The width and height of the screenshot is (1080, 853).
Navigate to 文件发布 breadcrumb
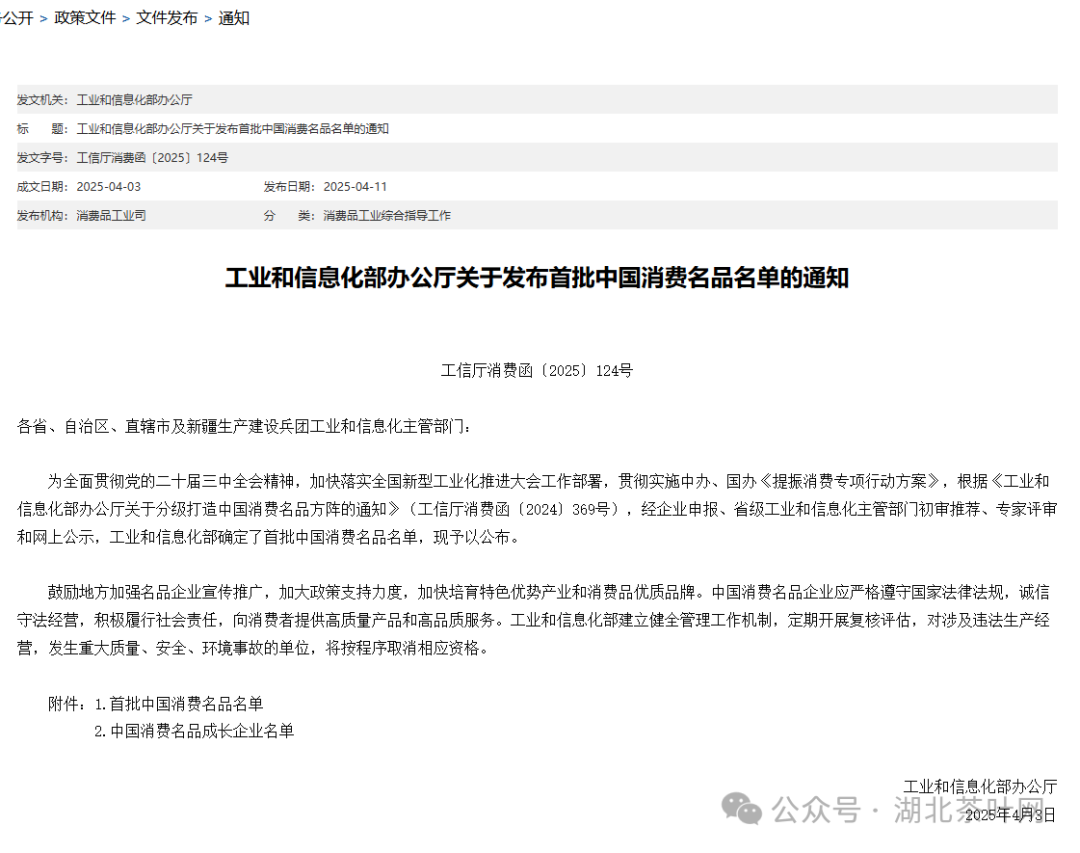(165, 18)
